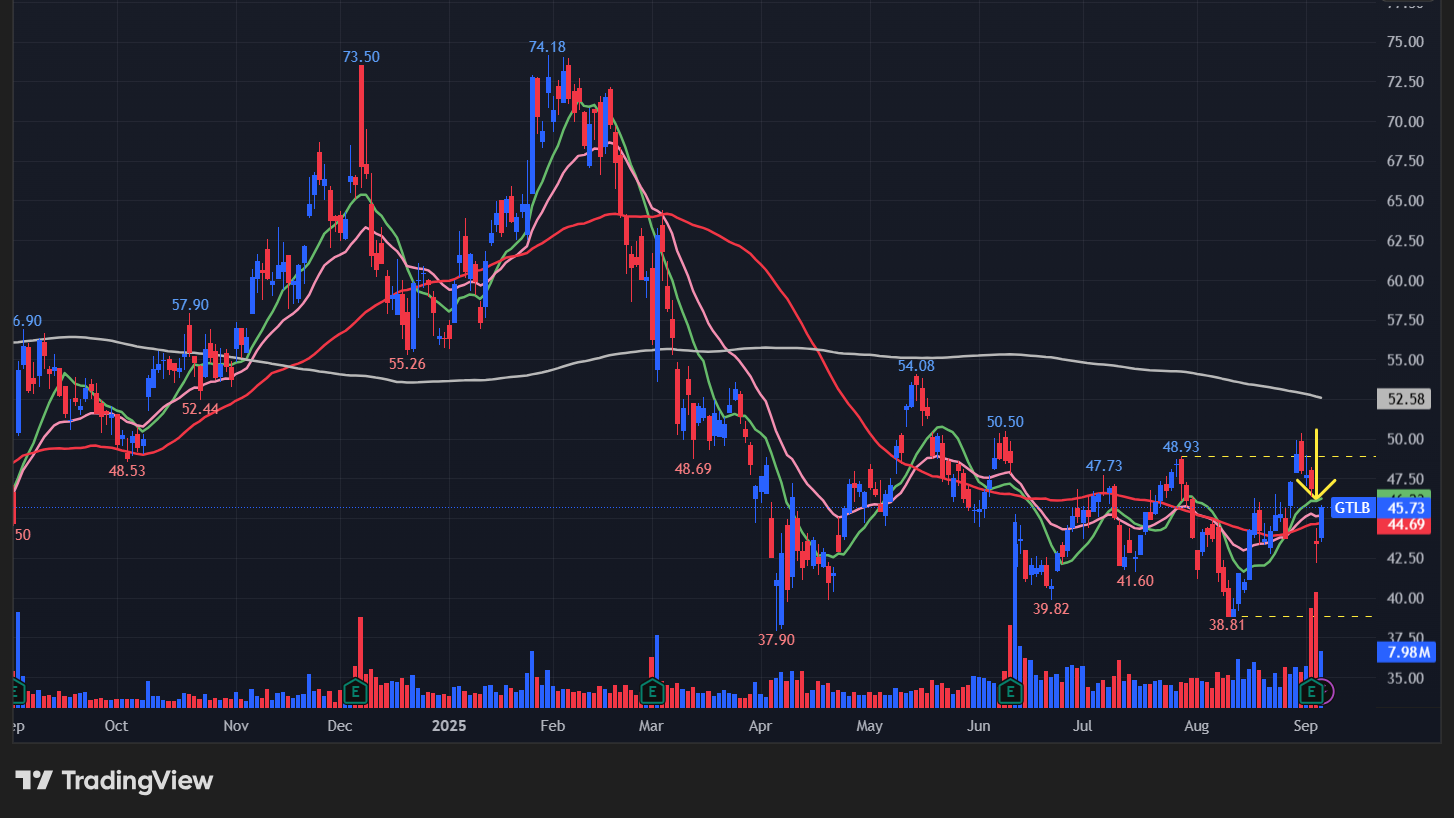Click Dec on the time axis
Screen dimensions: 1454x818
(339, 726)
